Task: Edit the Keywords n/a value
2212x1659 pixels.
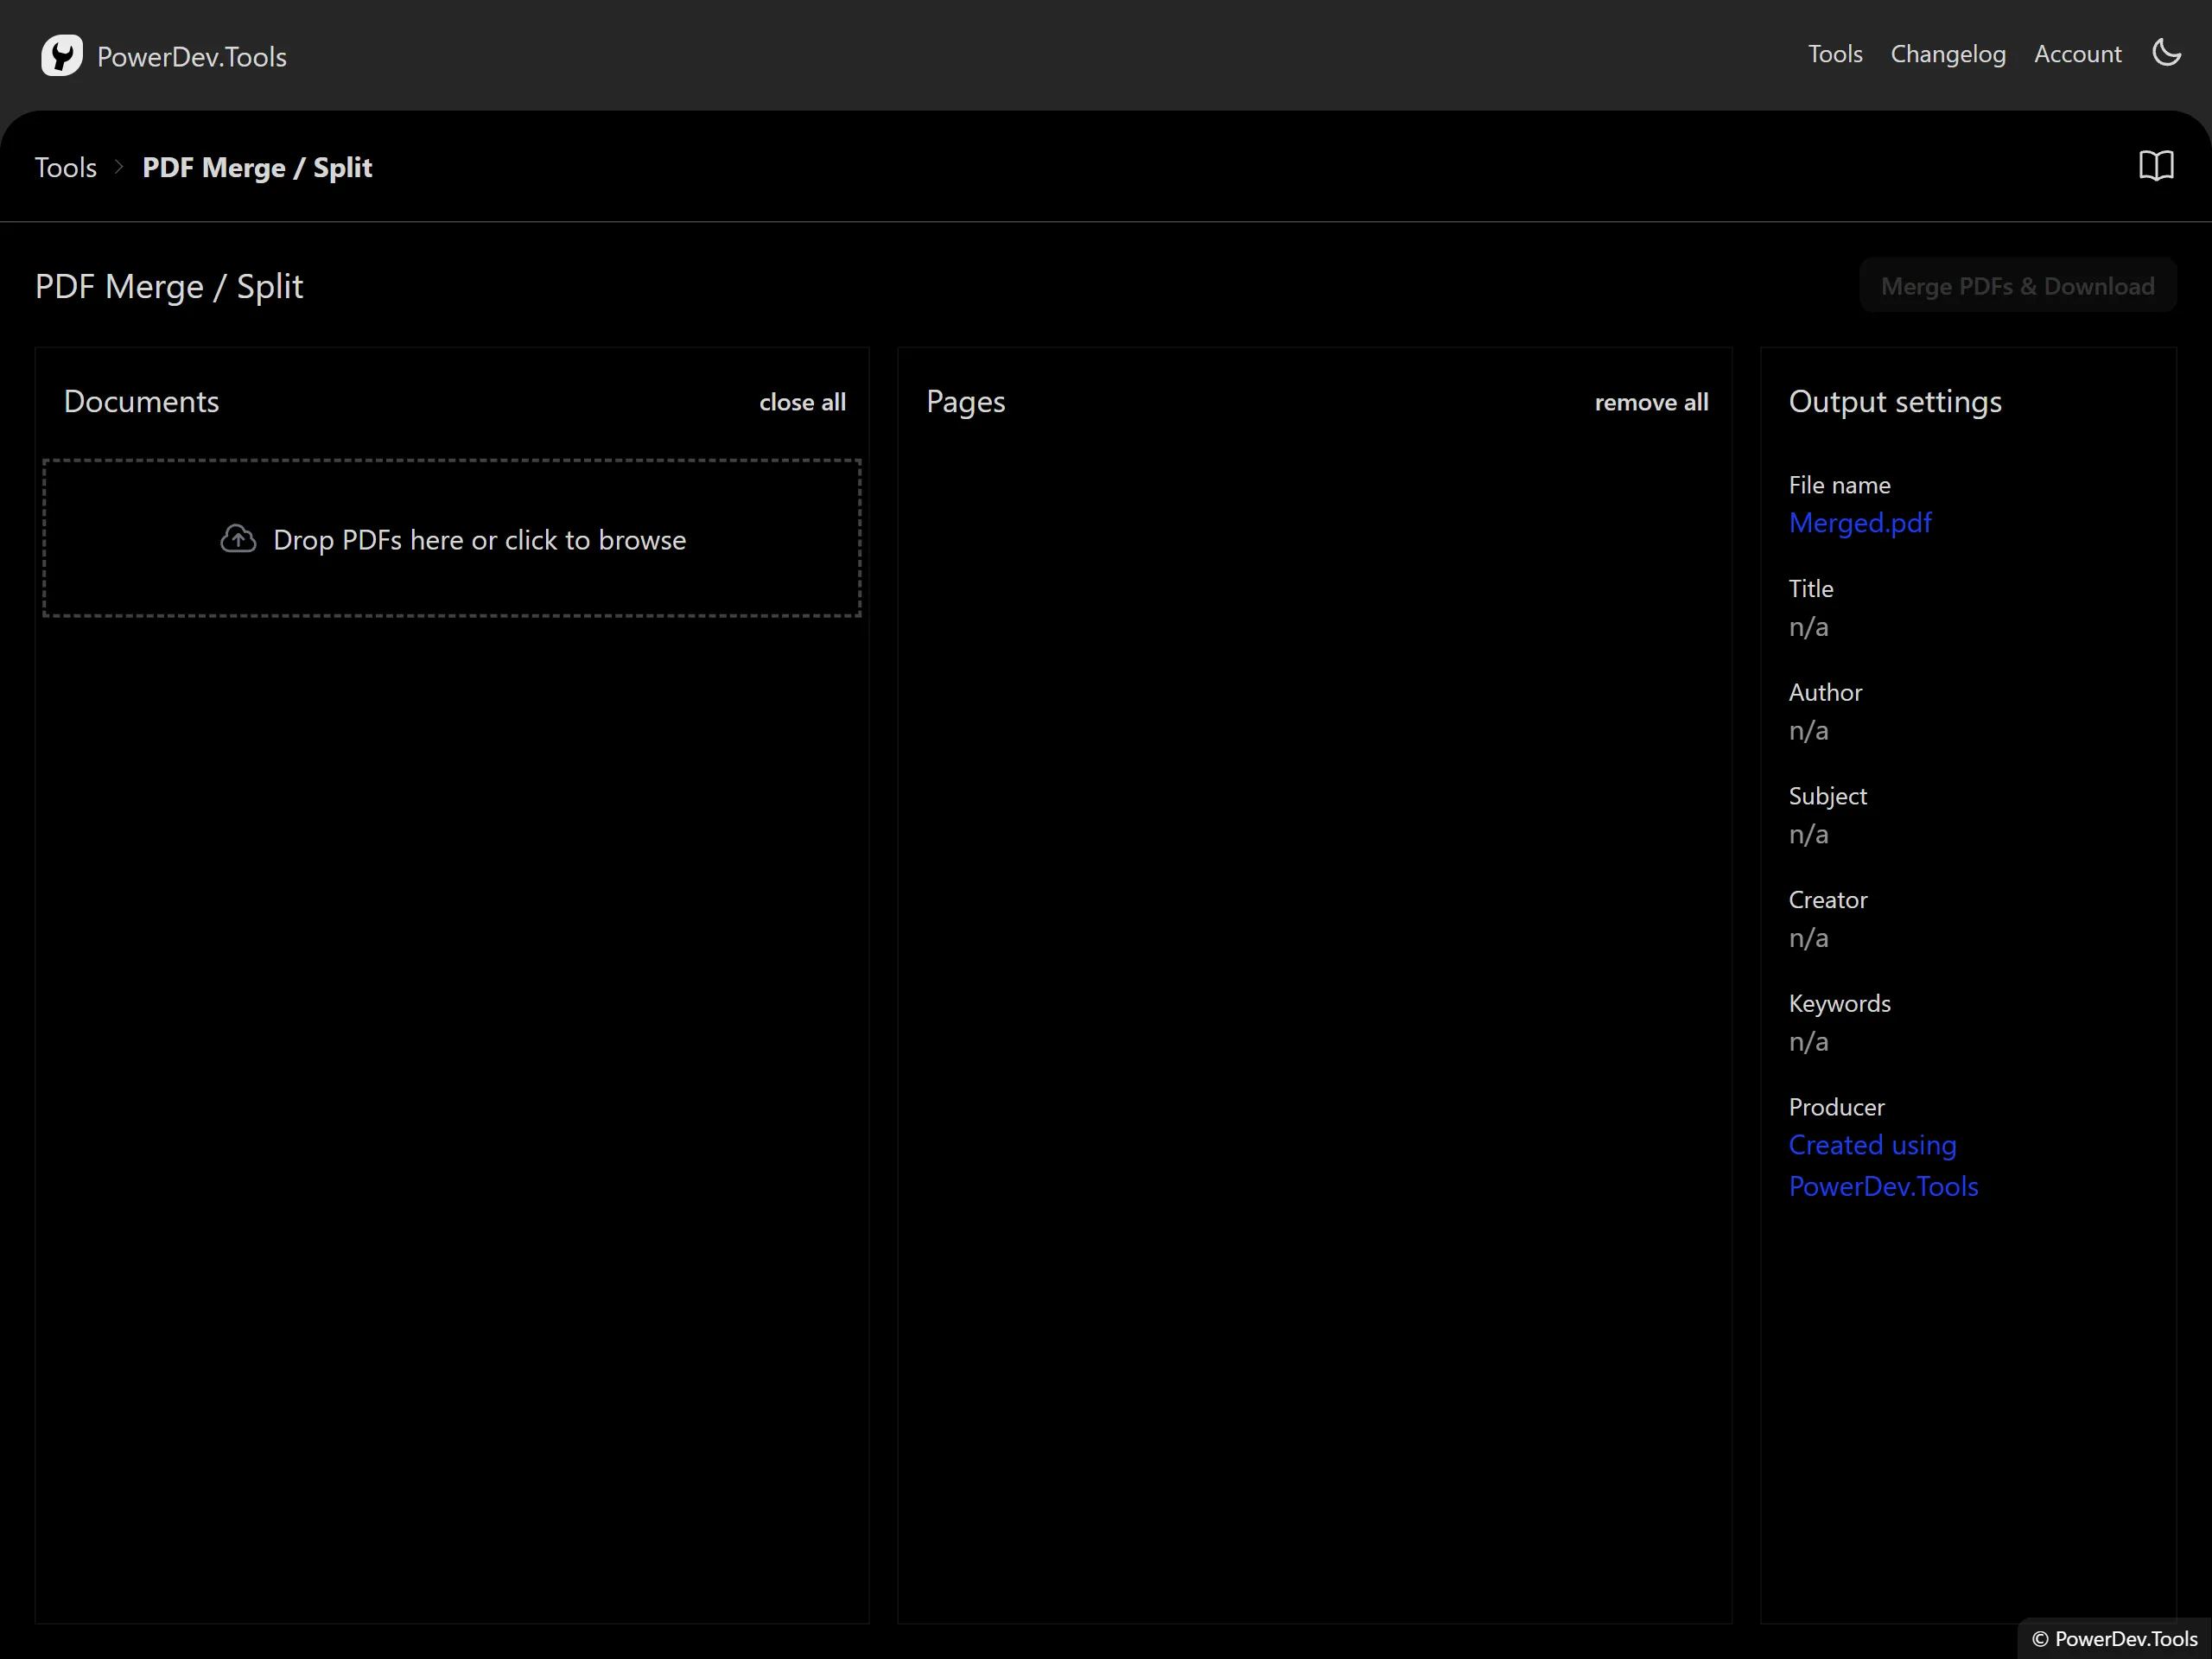Action: pyautogui.click(x=1808, y=1042)
